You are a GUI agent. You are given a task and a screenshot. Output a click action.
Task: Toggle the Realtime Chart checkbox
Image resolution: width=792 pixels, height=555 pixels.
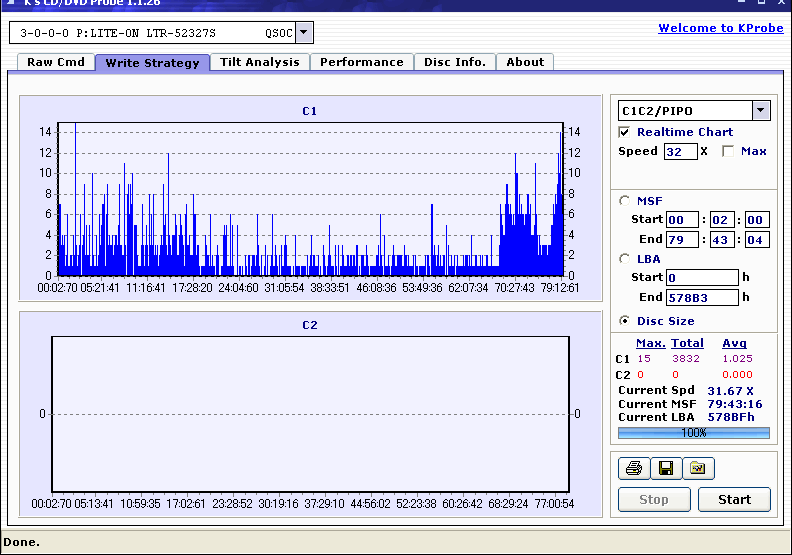pyautogui.click(x=625, y=132)
